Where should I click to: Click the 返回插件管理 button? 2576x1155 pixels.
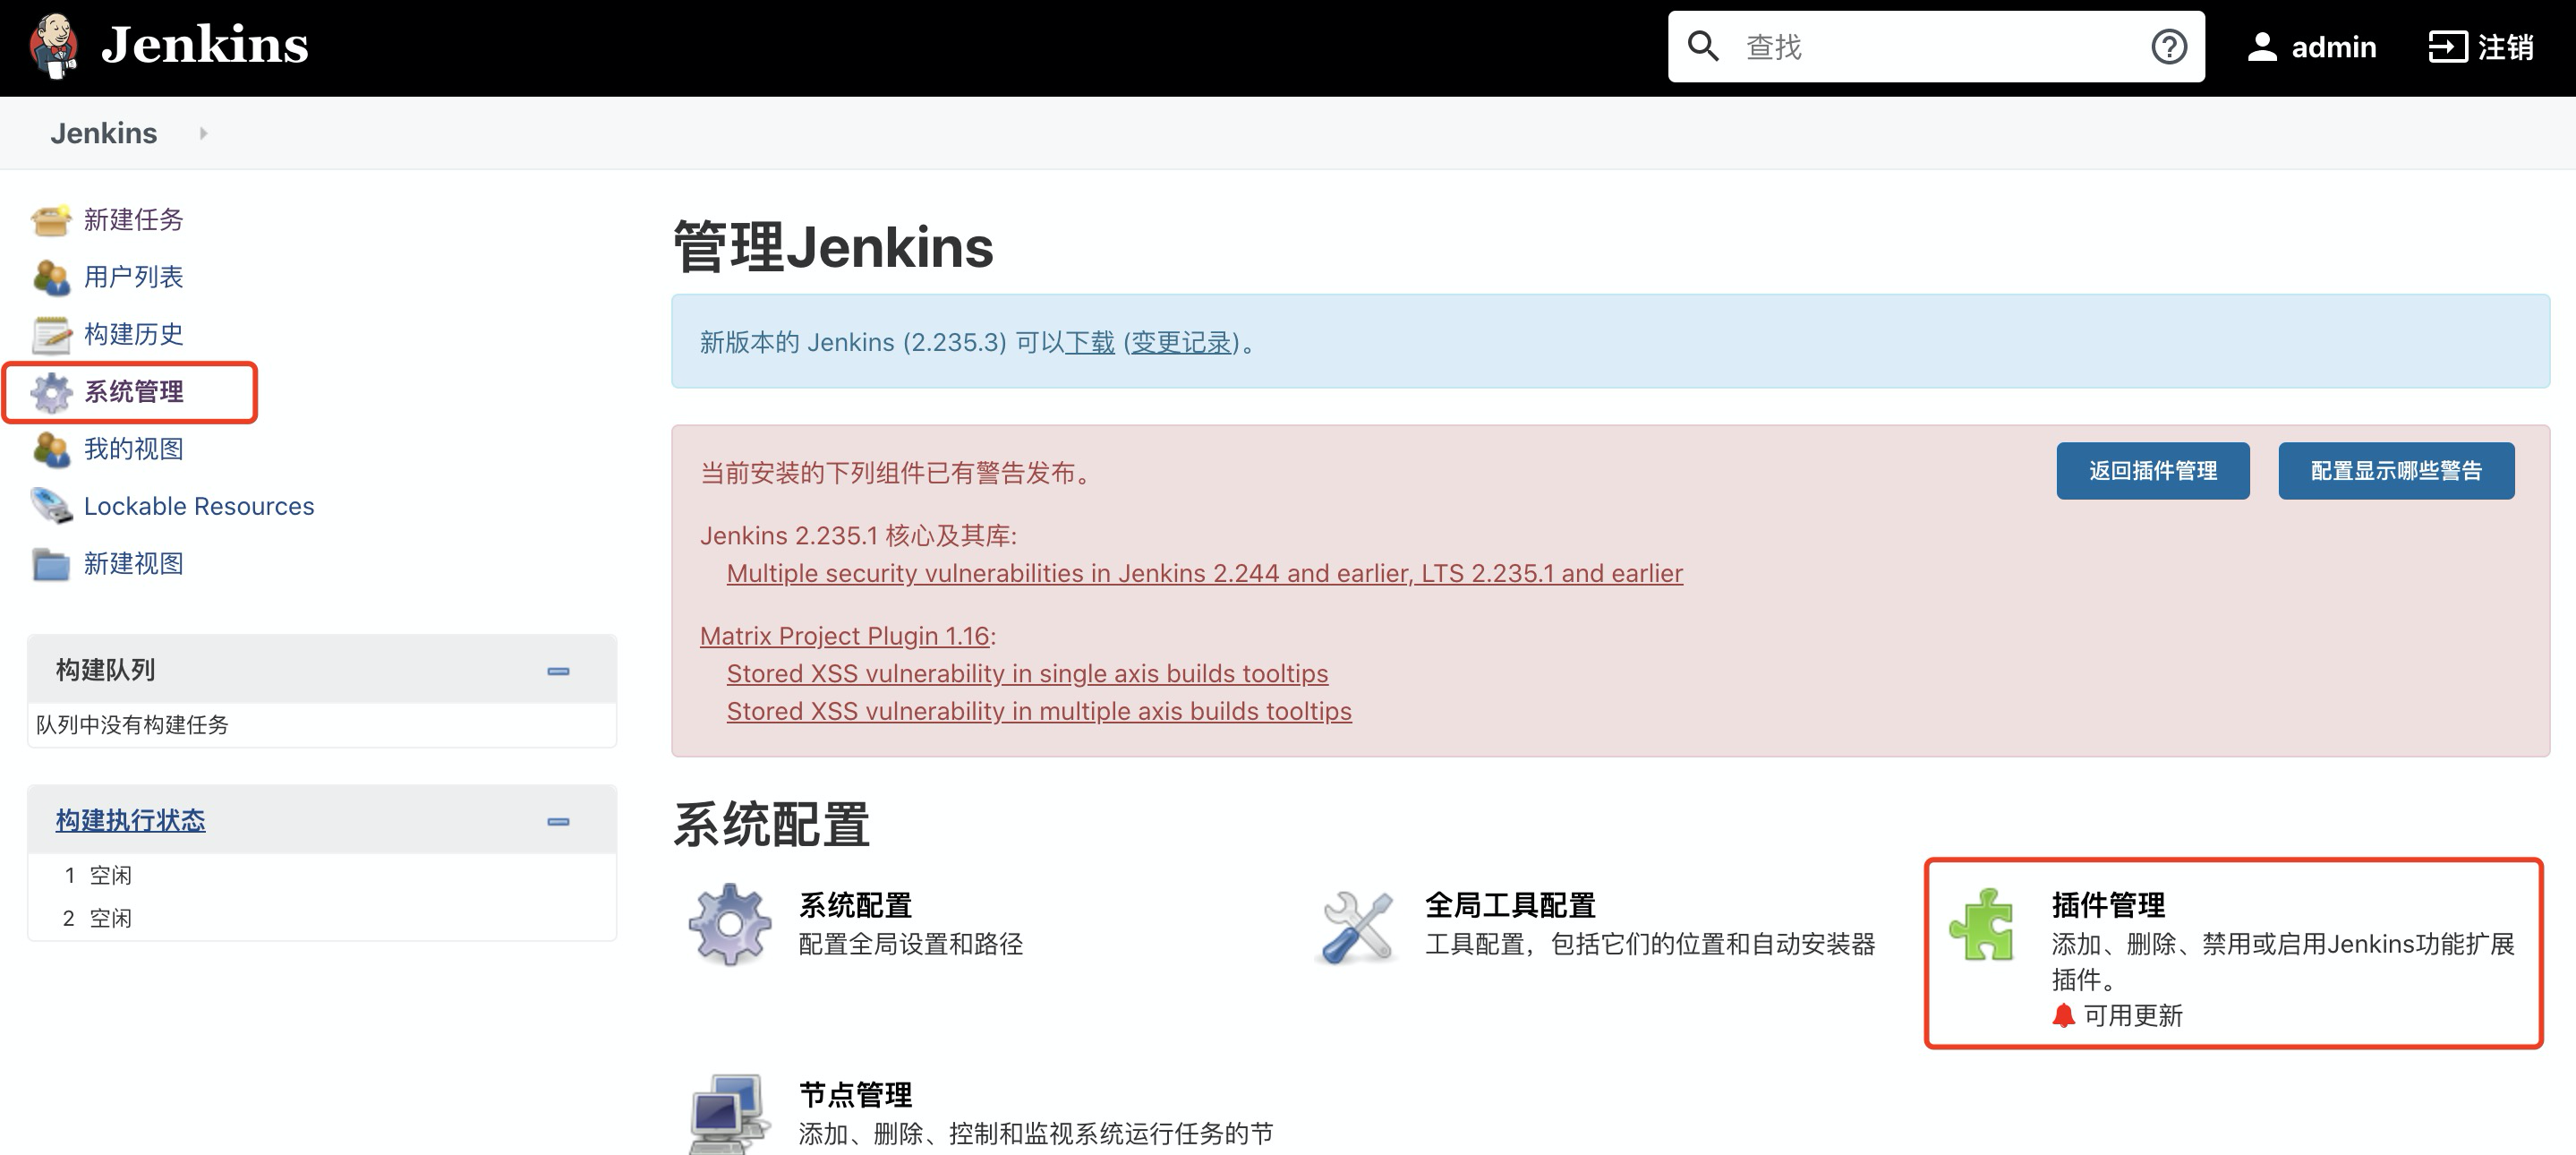(2152, 471)
